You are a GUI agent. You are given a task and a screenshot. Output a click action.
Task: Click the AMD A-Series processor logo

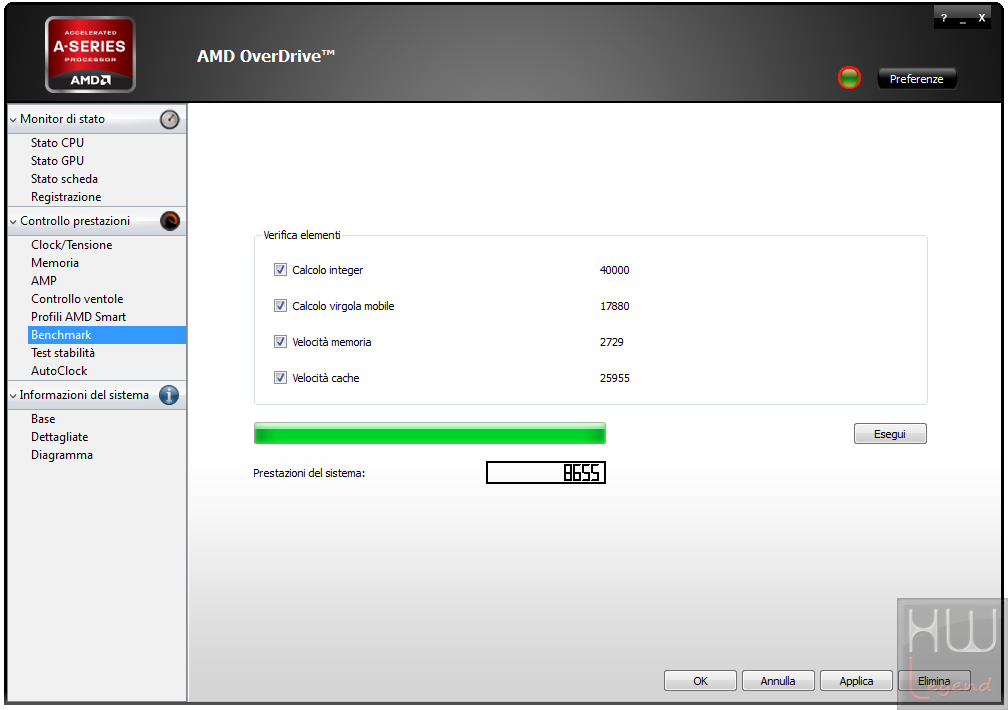pyautogui.click(x=91, y=55)
